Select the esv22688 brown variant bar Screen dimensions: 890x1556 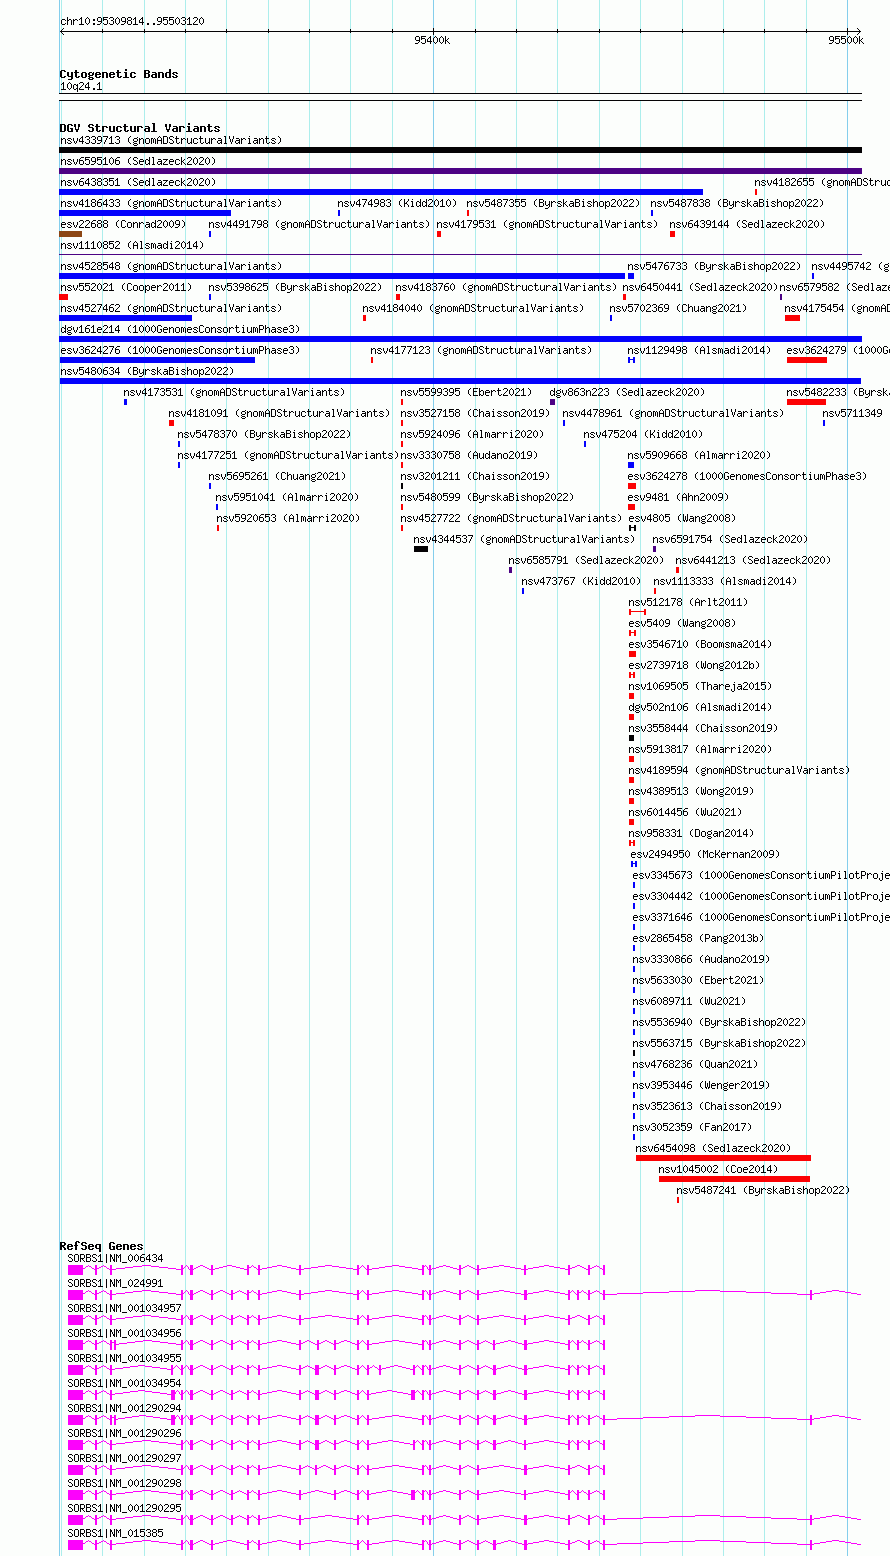click(x=71, y=234)
